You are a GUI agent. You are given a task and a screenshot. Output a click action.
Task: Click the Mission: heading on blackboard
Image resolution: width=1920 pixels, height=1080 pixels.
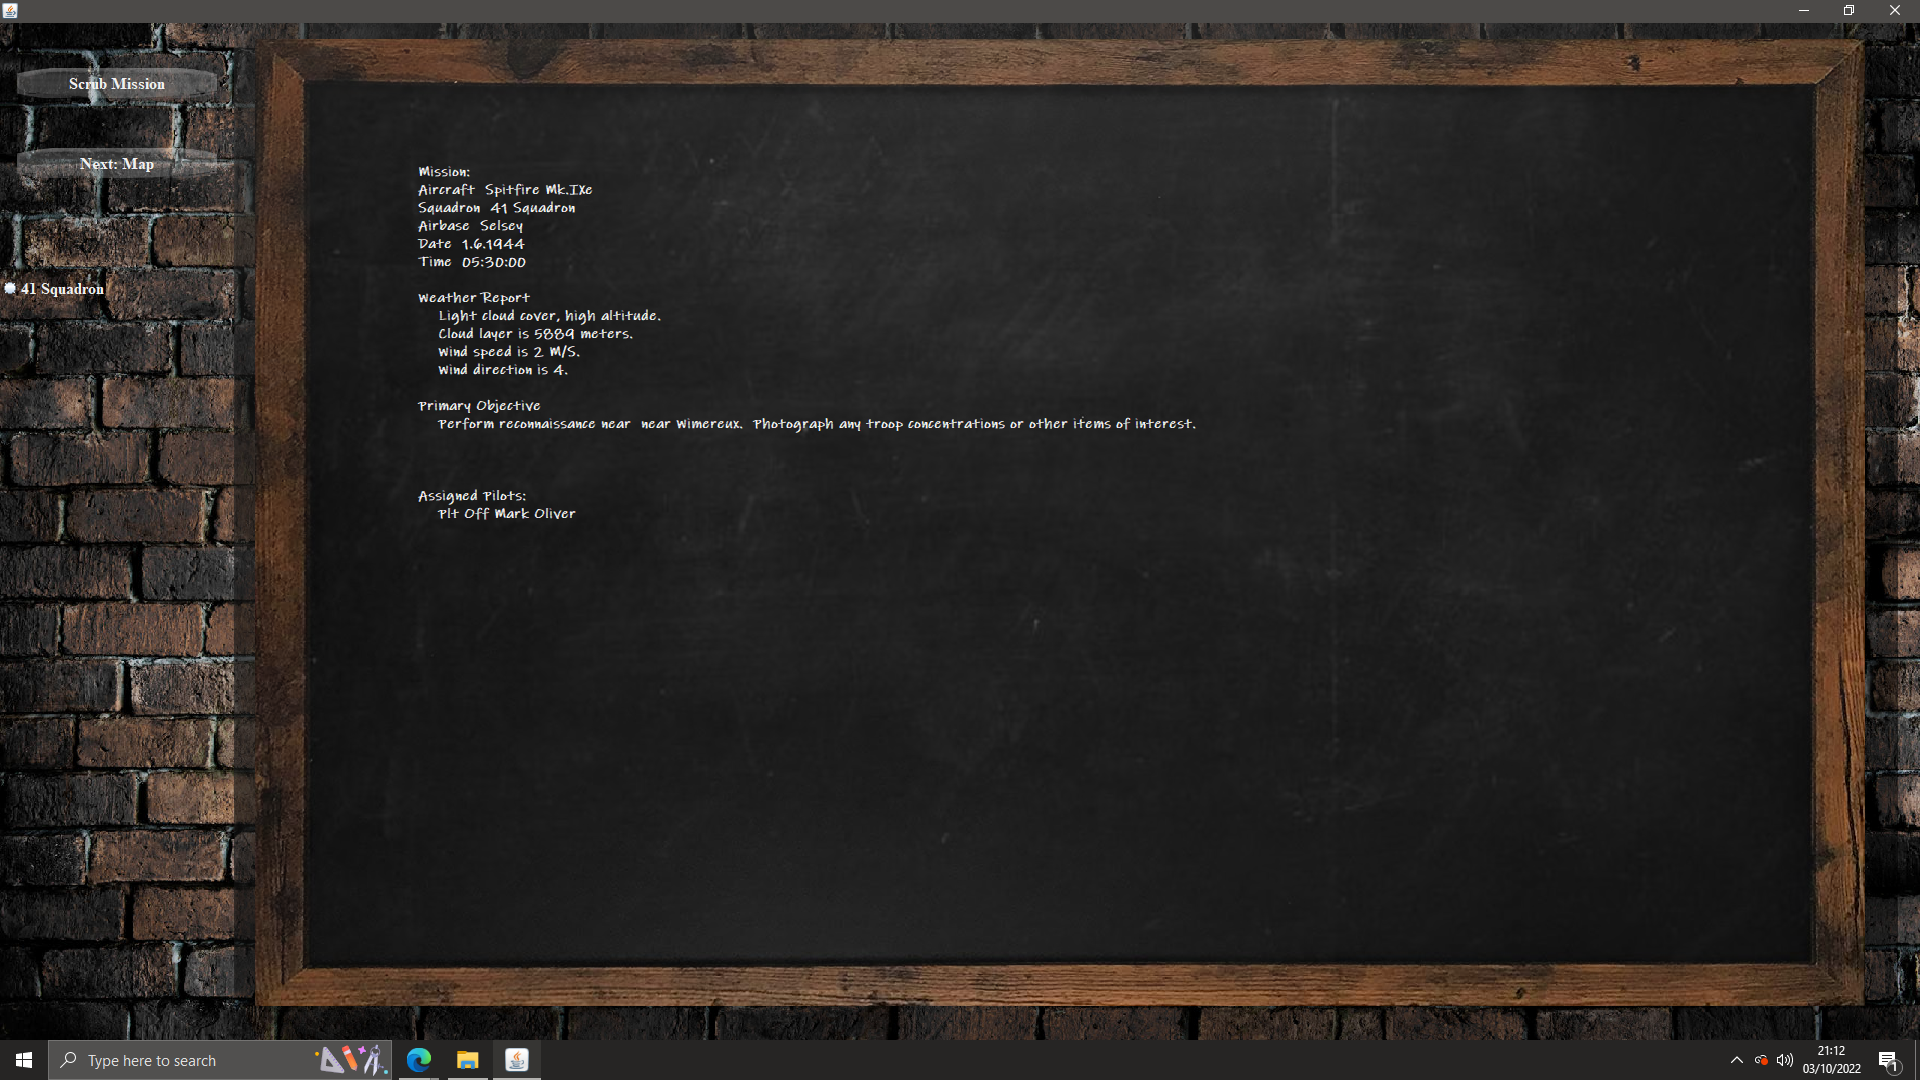[444, 172]
